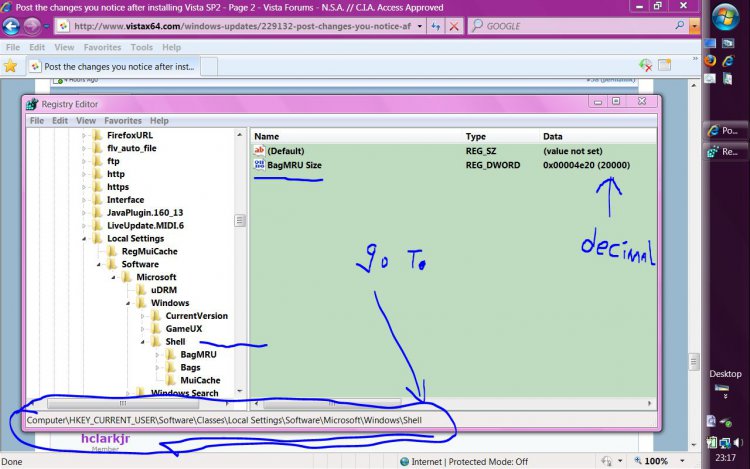Open the address bar URL history dropdown
Viewport: 750px width, 469px height.
[x=421, y=26]
